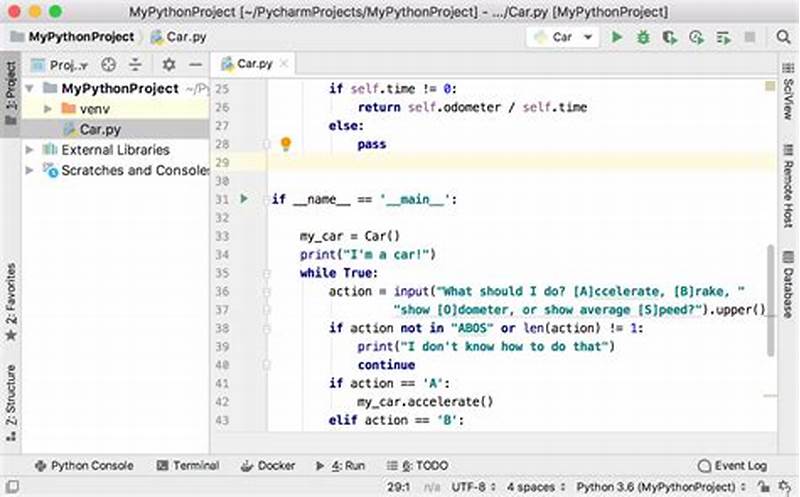
Task: Collapse all with the project panel icon
Action: click(x=135, y=65)
